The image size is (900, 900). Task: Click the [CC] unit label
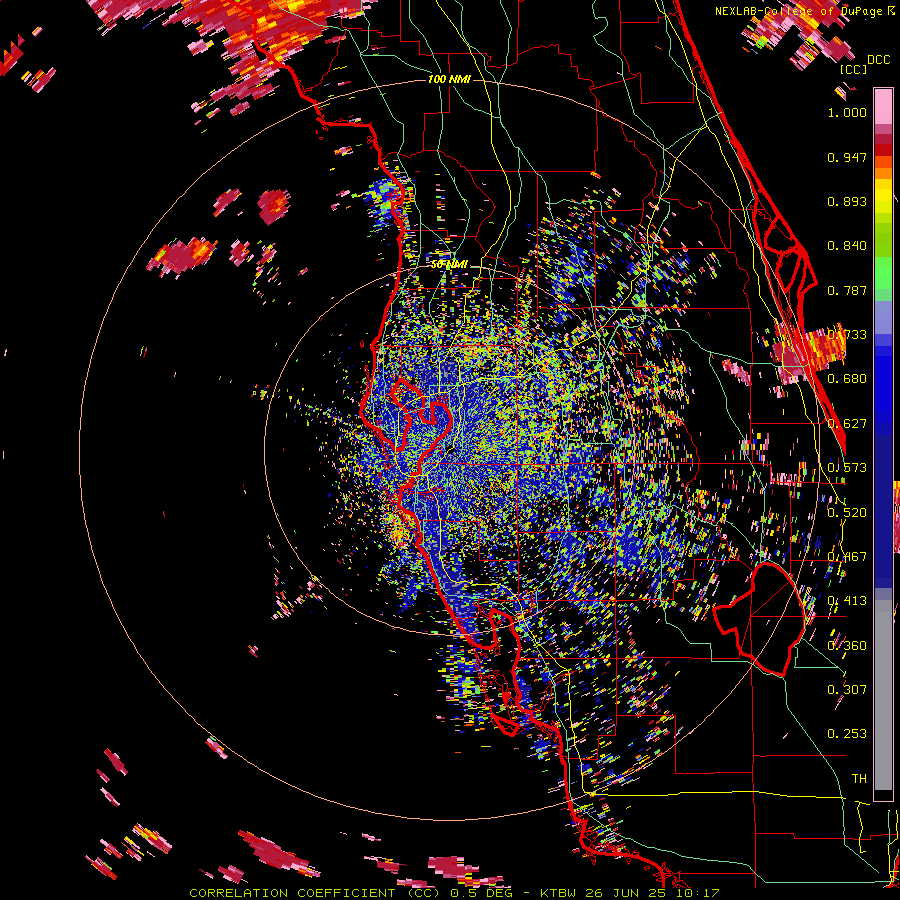pos(854,69)
